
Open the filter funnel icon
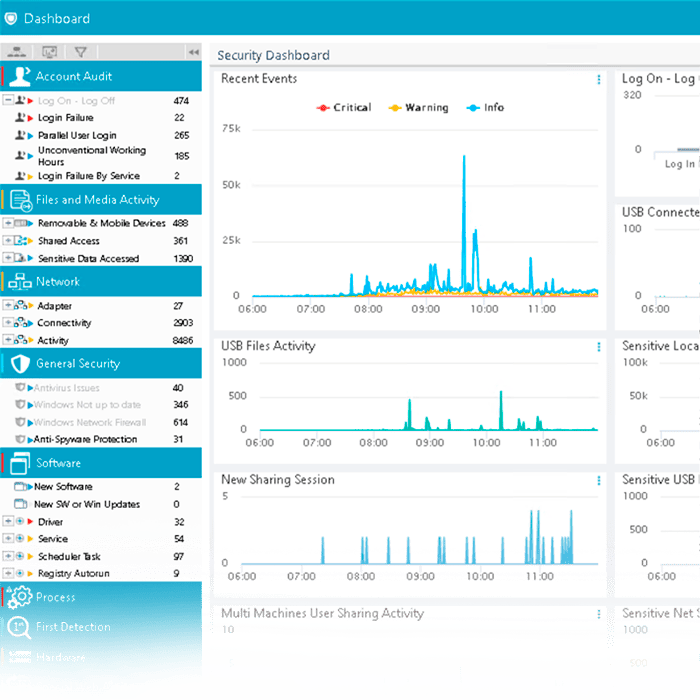(80, 52)
